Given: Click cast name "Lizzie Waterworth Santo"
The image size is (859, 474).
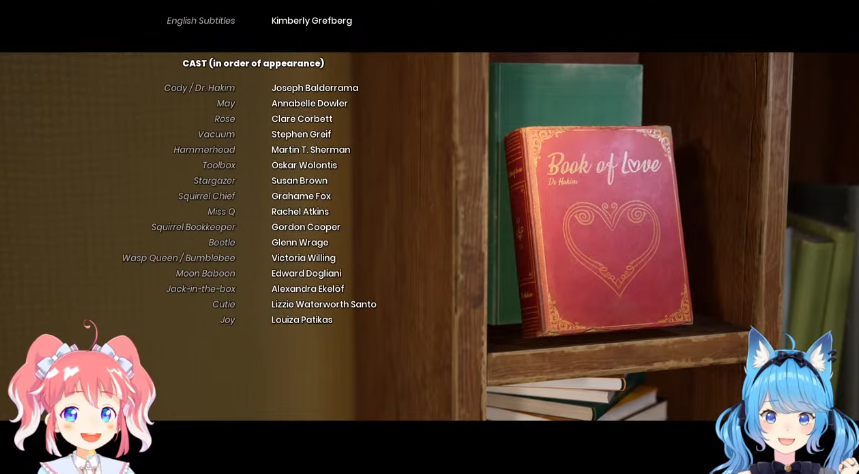Looking at the screenshot, I should (324, 304).
